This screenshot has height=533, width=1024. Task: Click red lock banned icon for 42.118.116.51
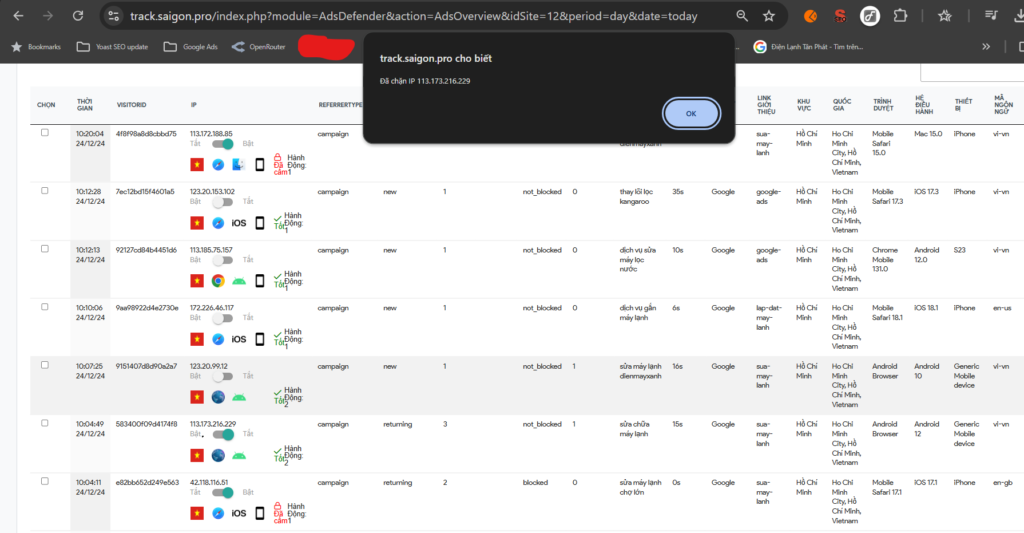pyautogui.click(x=277, y=512)
